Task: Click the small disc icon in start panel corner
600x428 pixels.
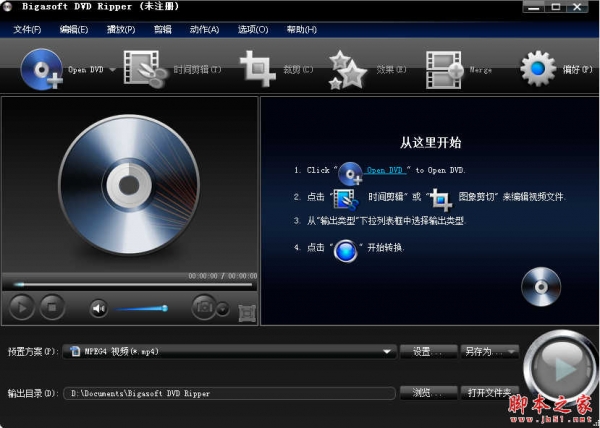Action: (541, 287)
